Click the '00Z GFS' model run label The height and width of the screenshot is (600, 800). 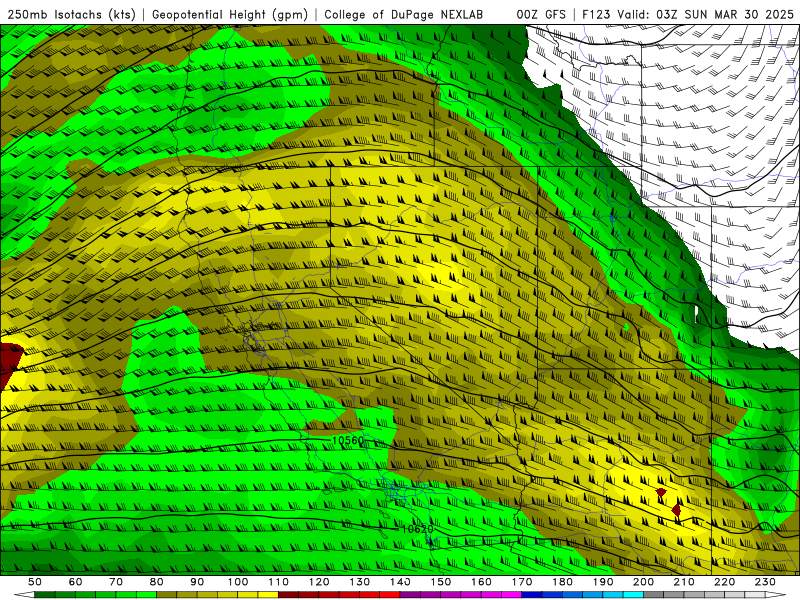pyautogui.click(x=541, y=14)
